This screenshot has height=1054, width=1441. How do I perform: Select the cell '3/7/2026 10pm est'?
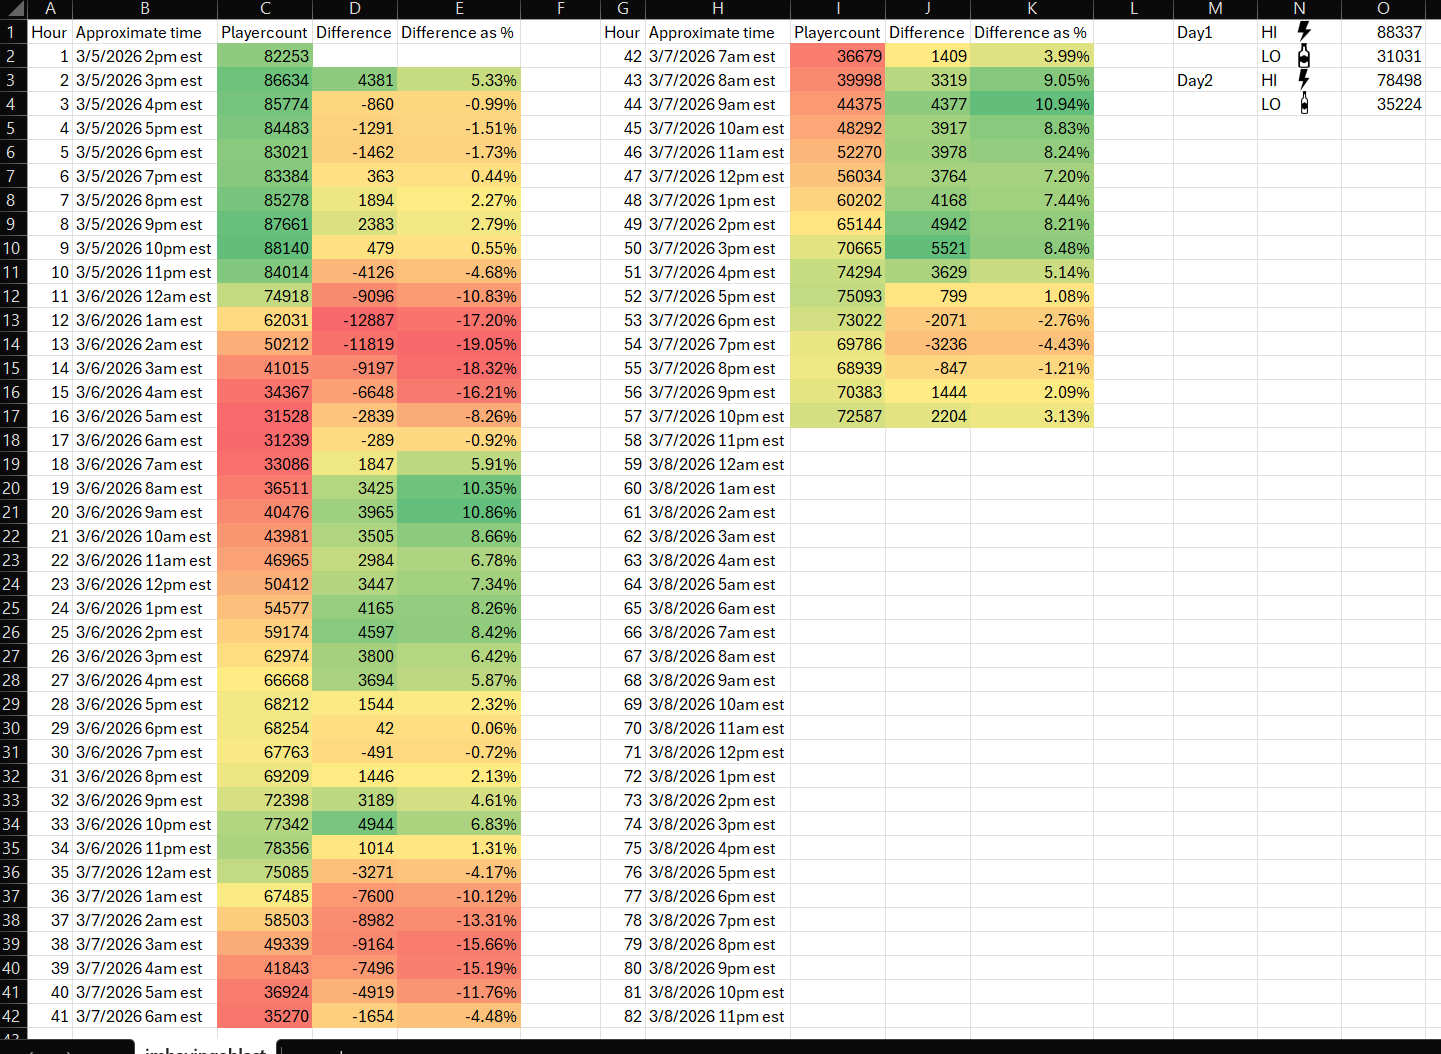tap(718, 416)
